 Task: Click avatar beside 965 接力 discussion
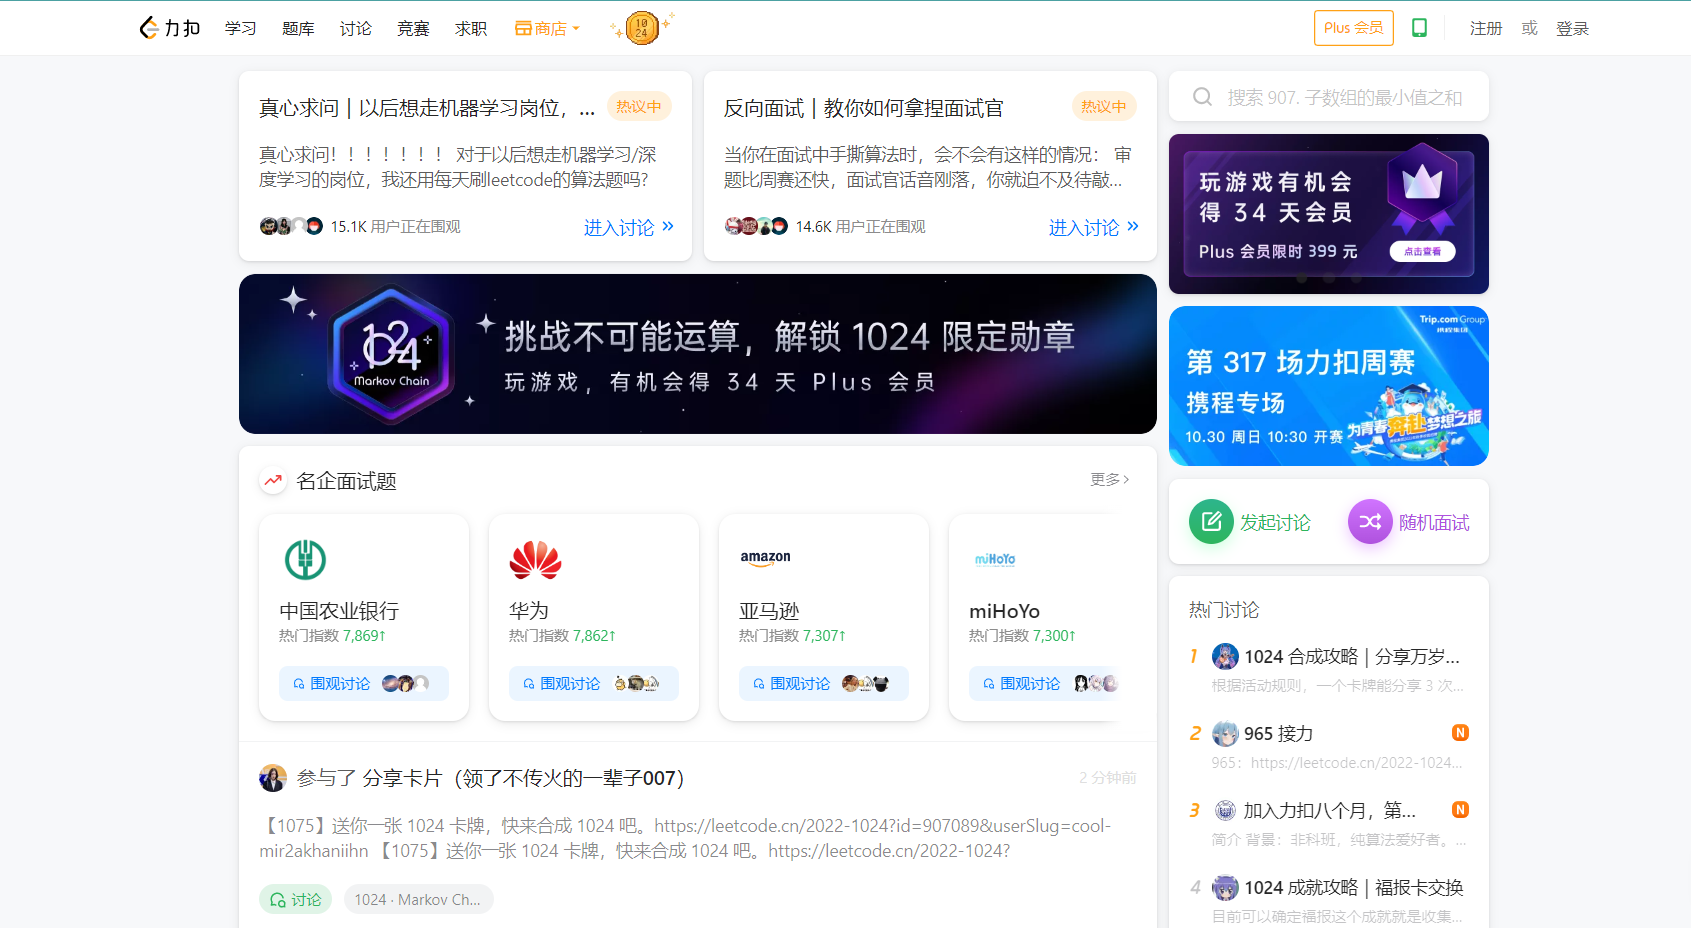point(1225,733)
